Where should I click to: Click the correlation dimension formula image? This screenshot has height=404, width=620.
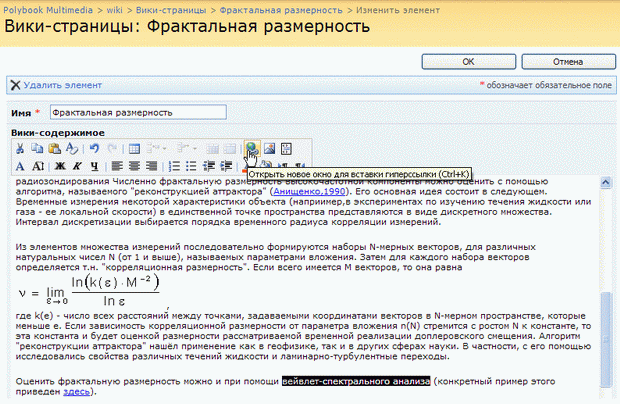[x=89, y=291]
